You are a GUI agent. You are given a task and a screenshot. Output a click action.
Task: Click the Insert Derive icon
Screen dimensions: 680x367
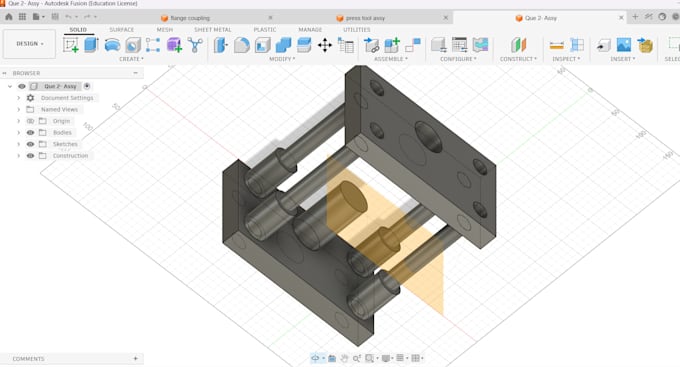coord(603,45)
